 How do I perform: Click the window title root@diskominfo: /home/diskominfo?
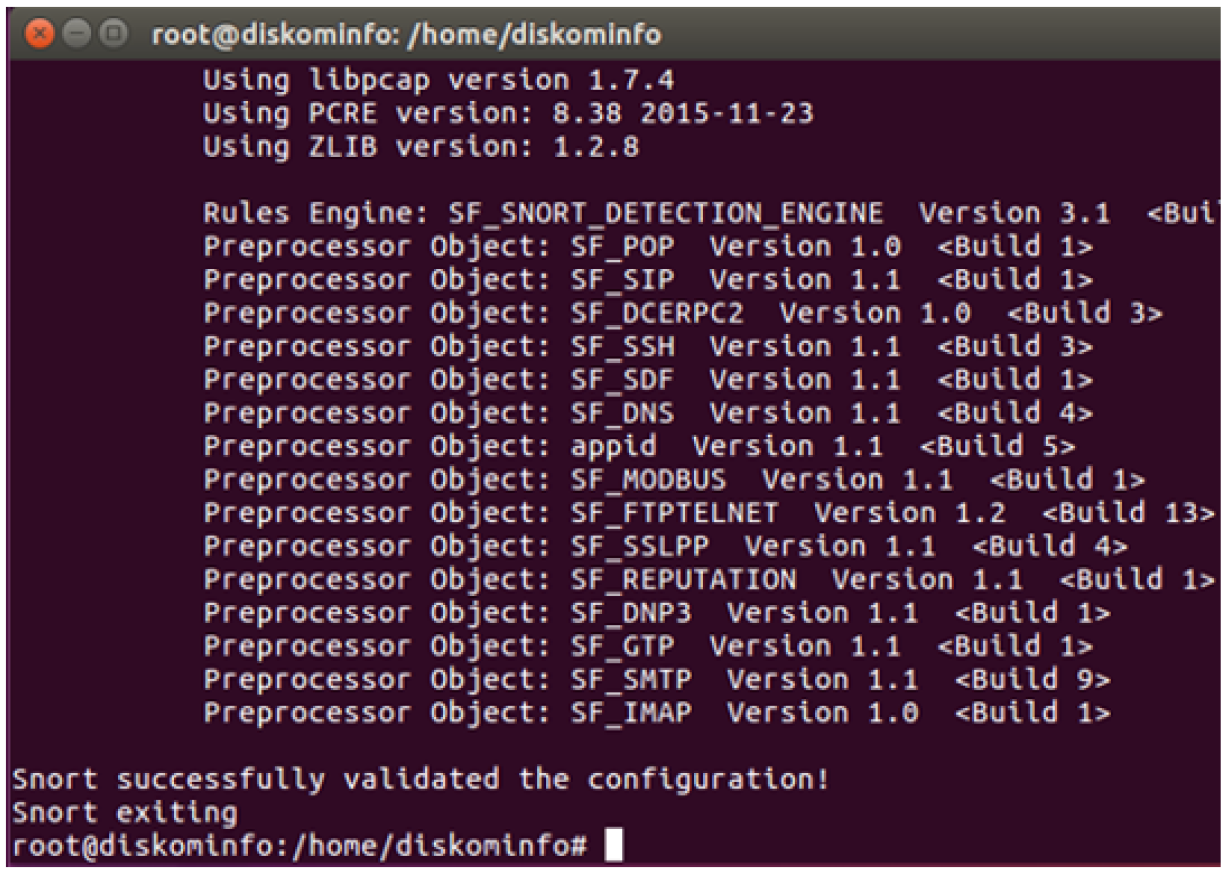406,35
